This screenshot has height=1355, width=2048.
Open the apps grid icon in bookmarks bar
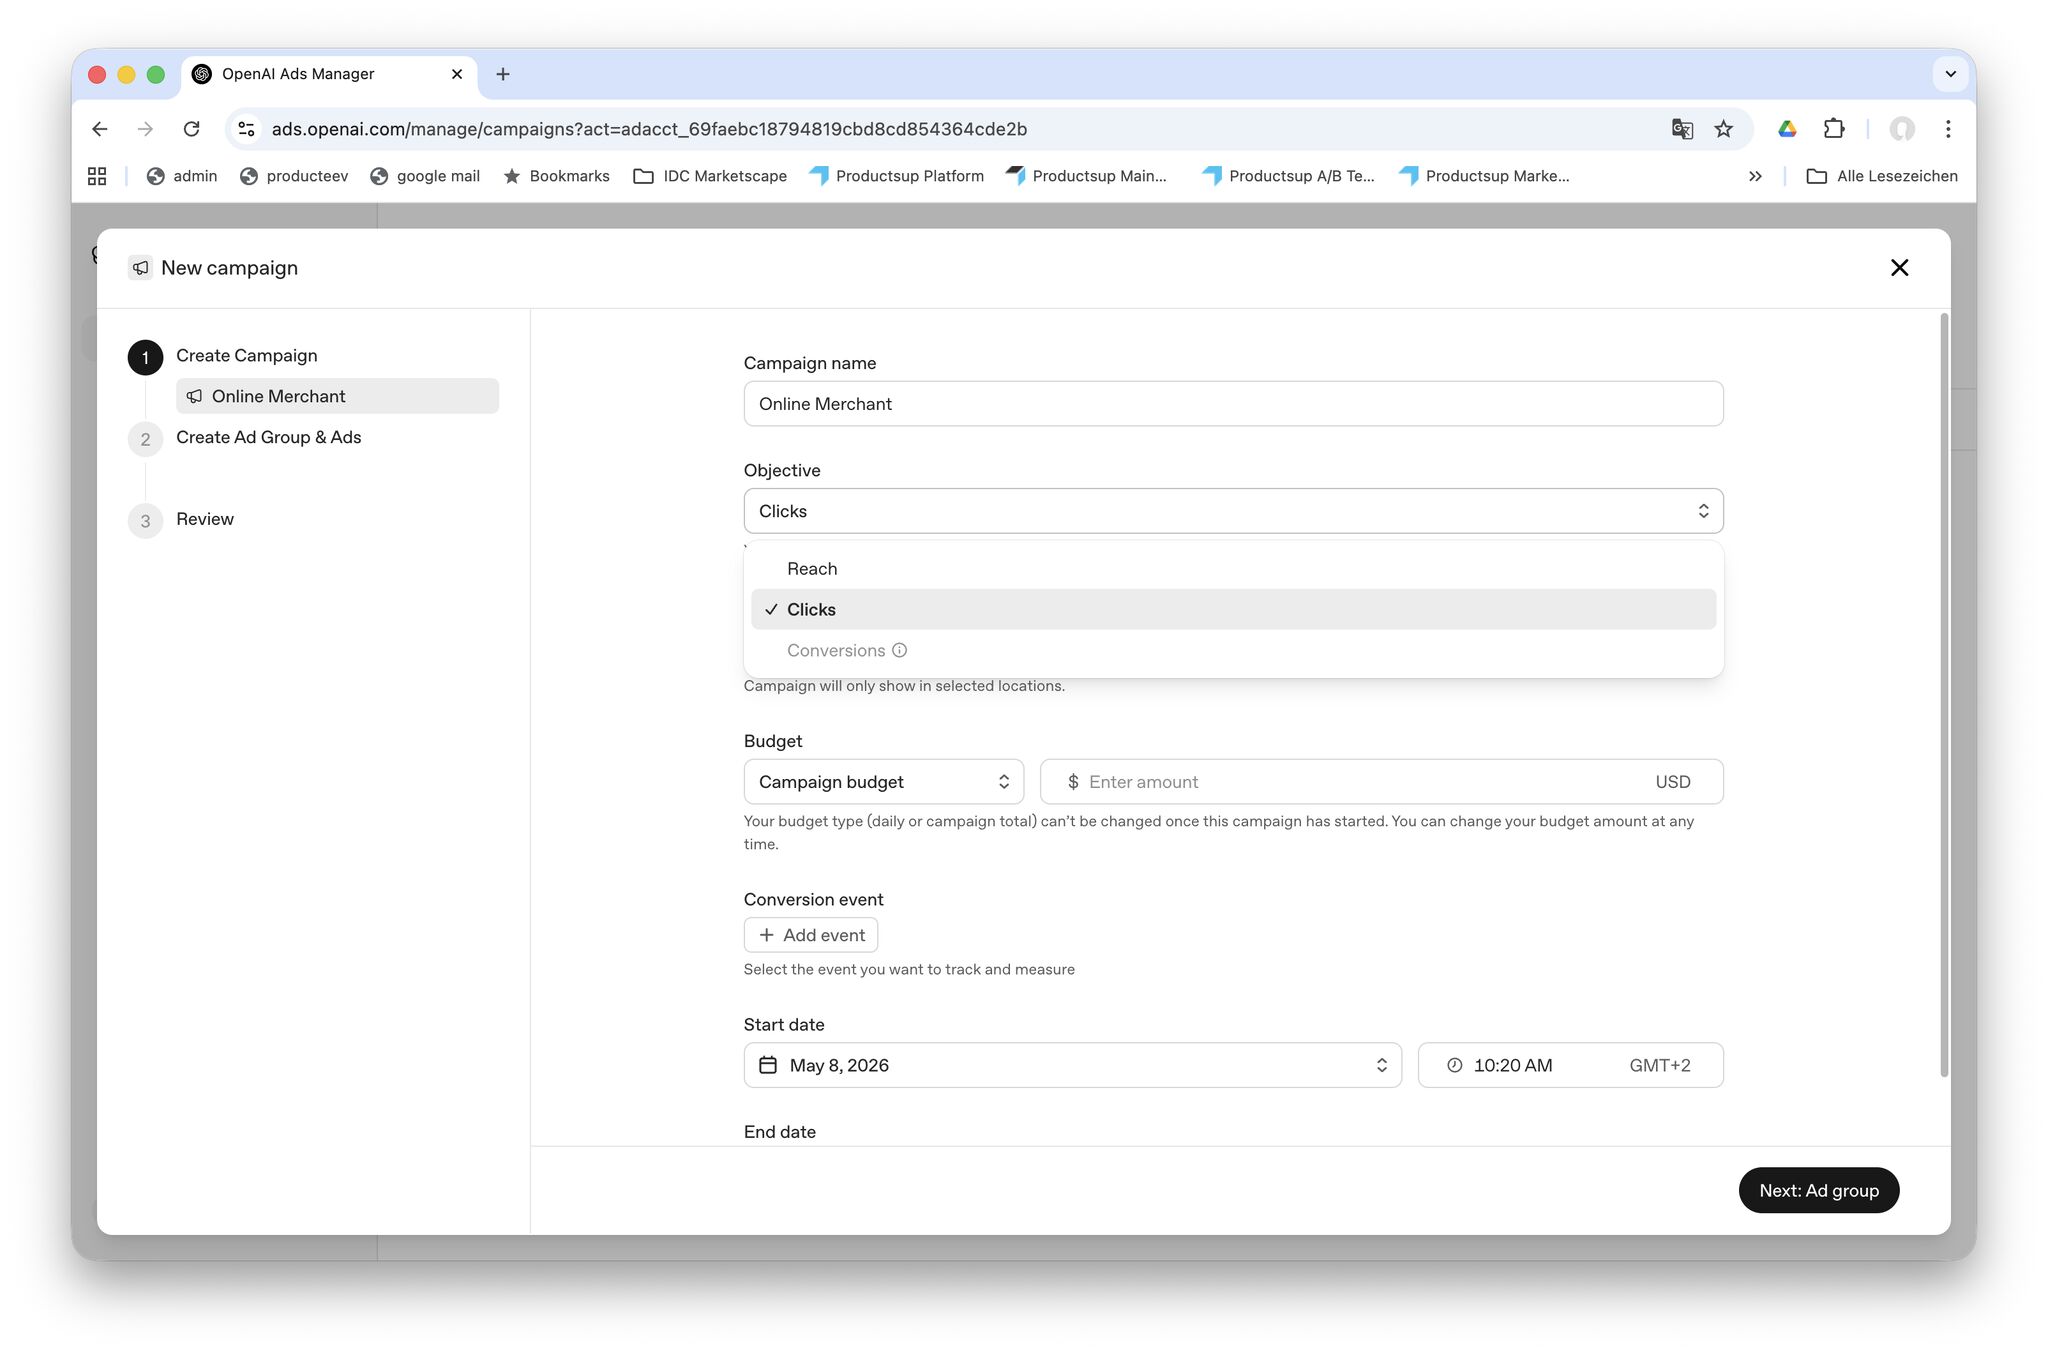pyautogui.click(x=97, y=176)
